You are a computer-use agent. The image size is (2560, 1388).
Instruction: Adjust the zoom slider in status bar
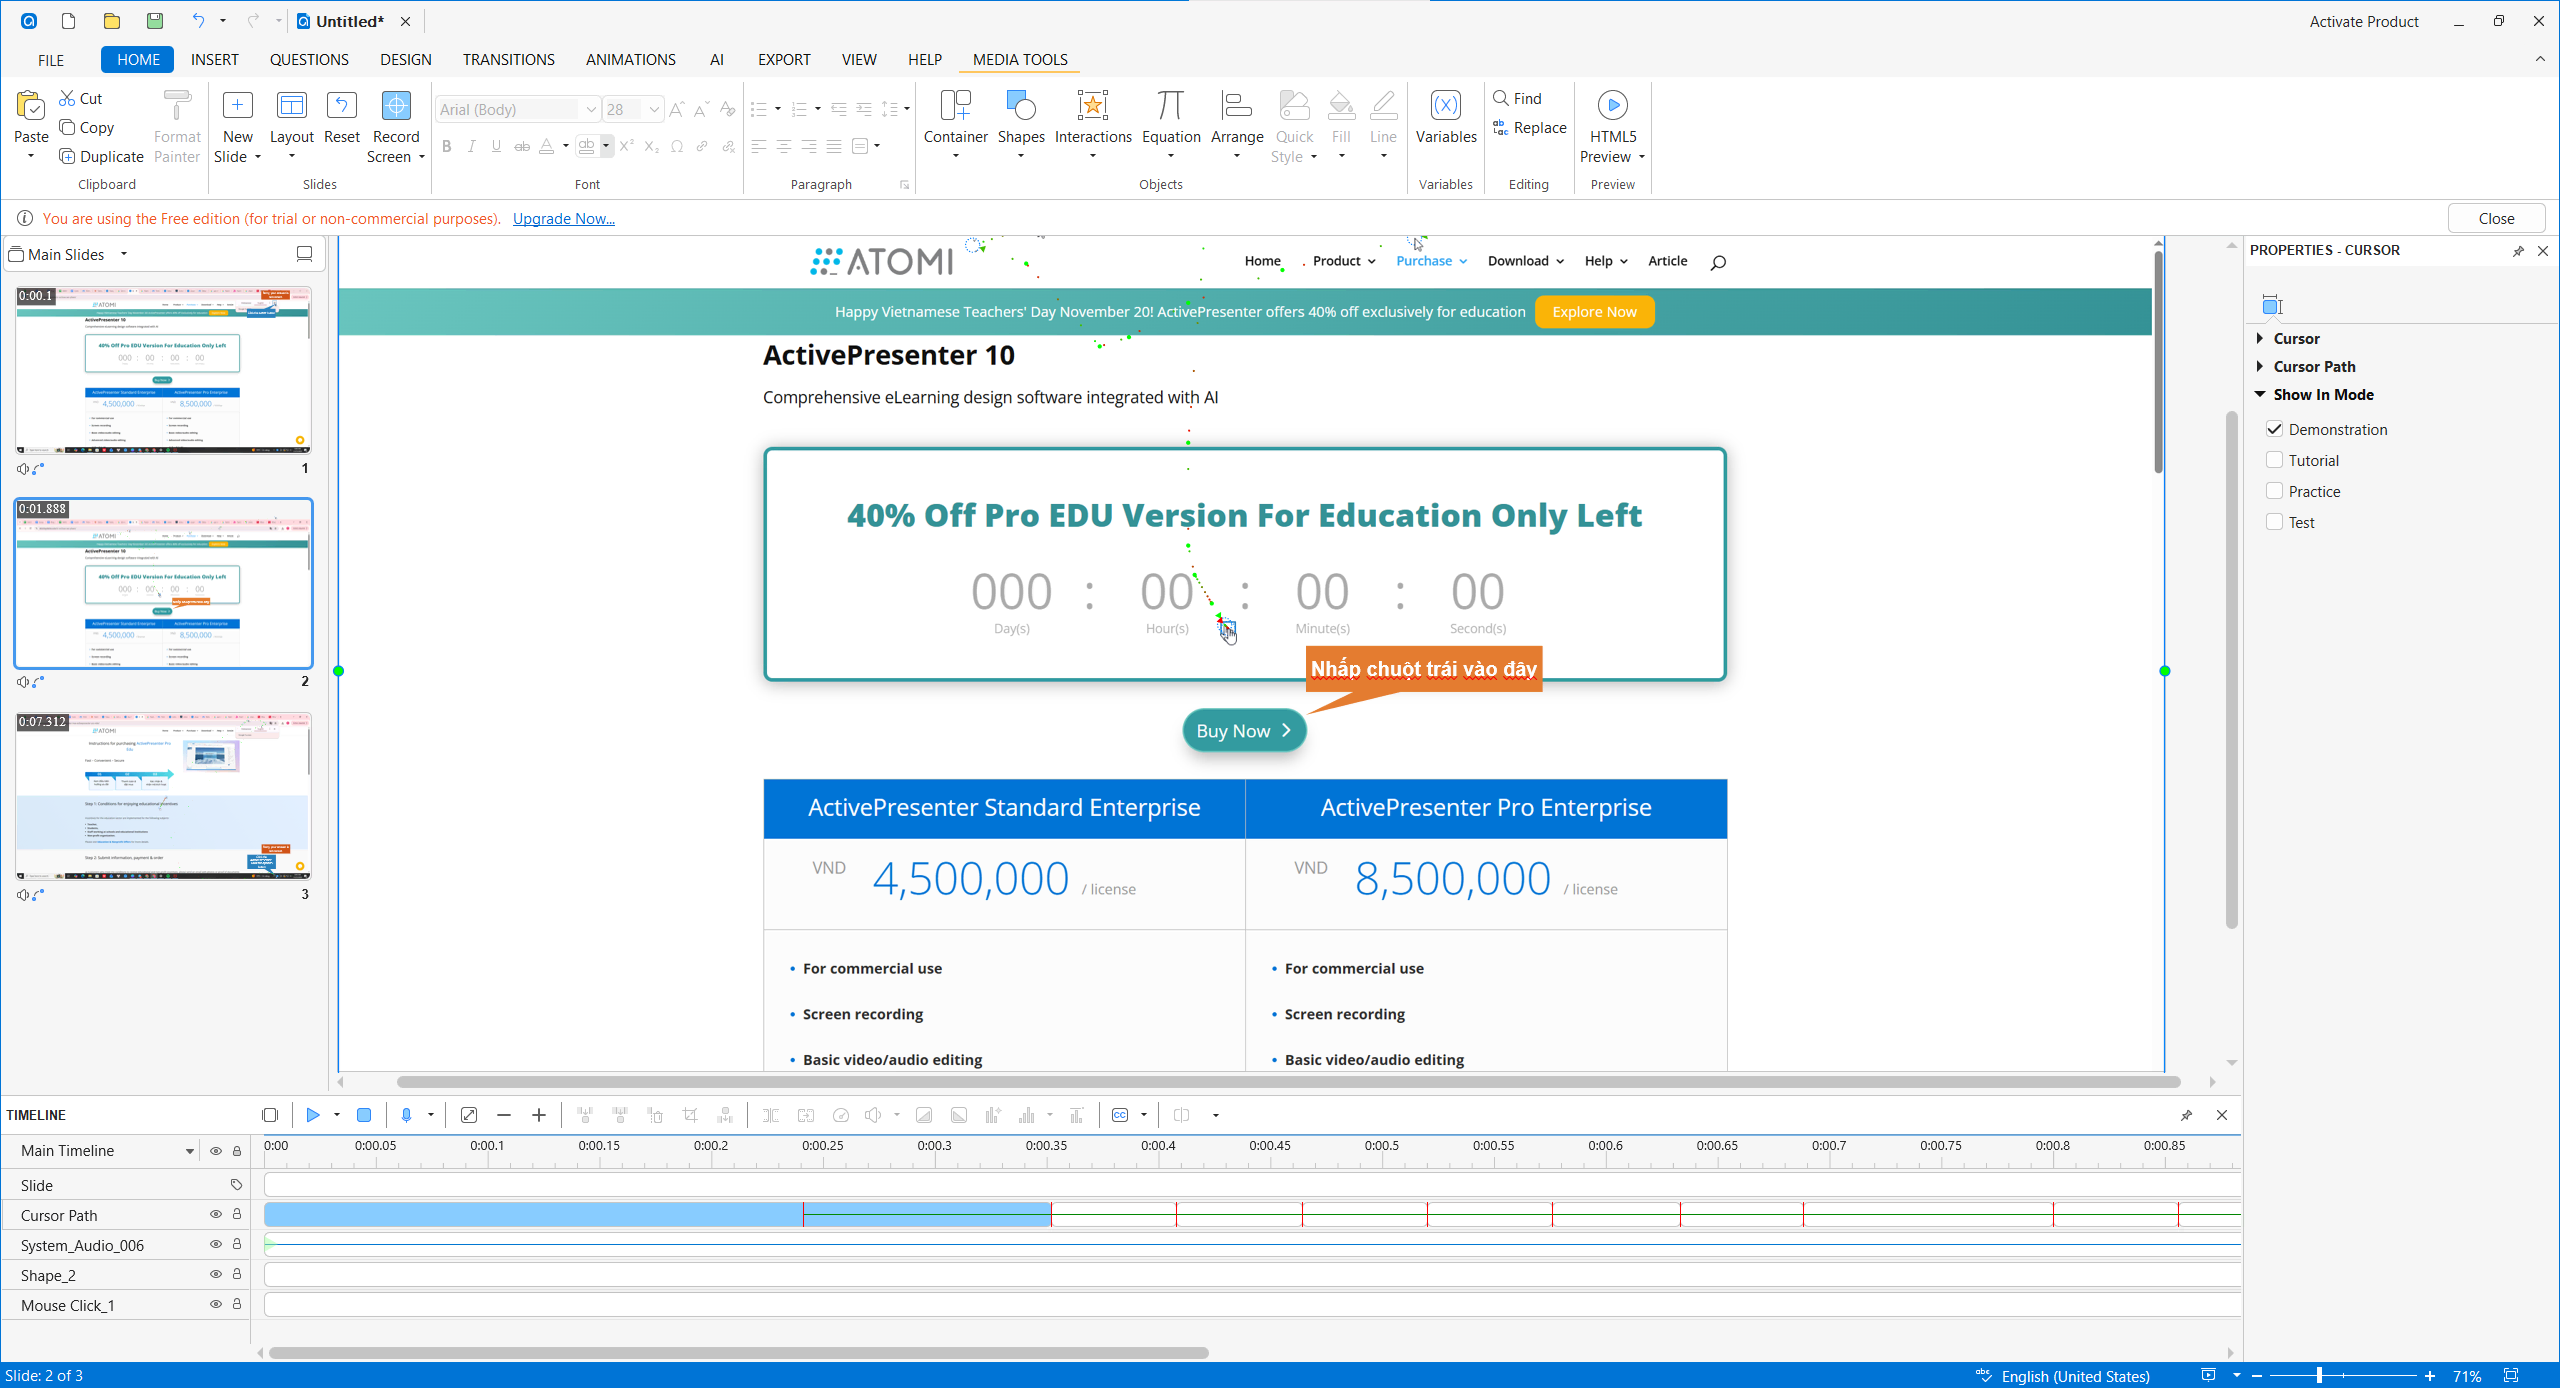[2318, 1376]
